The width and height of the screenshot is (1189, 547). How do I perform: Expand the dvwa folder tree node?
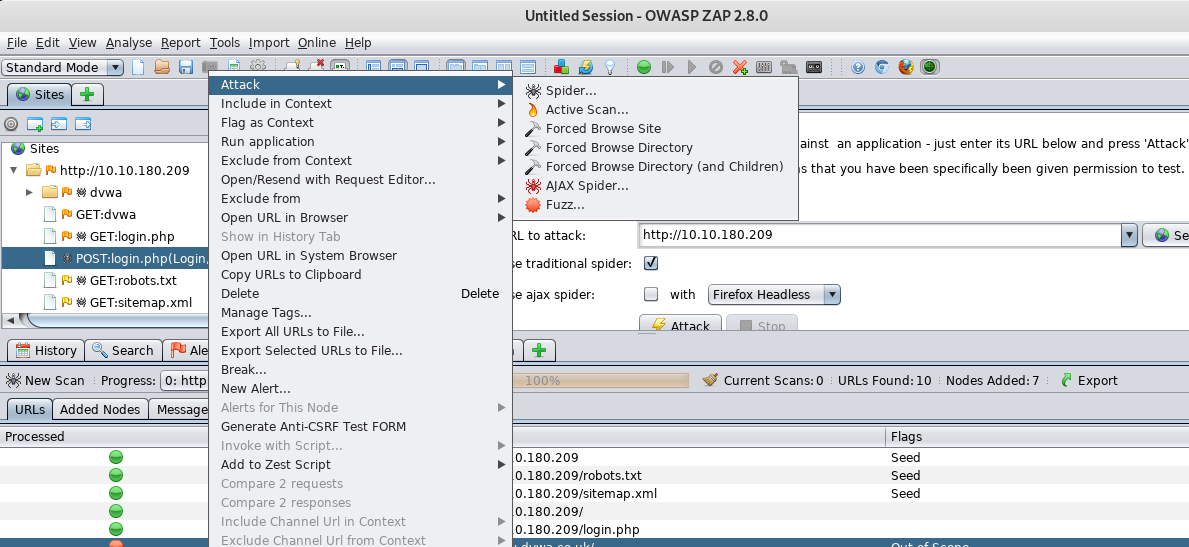30,192
